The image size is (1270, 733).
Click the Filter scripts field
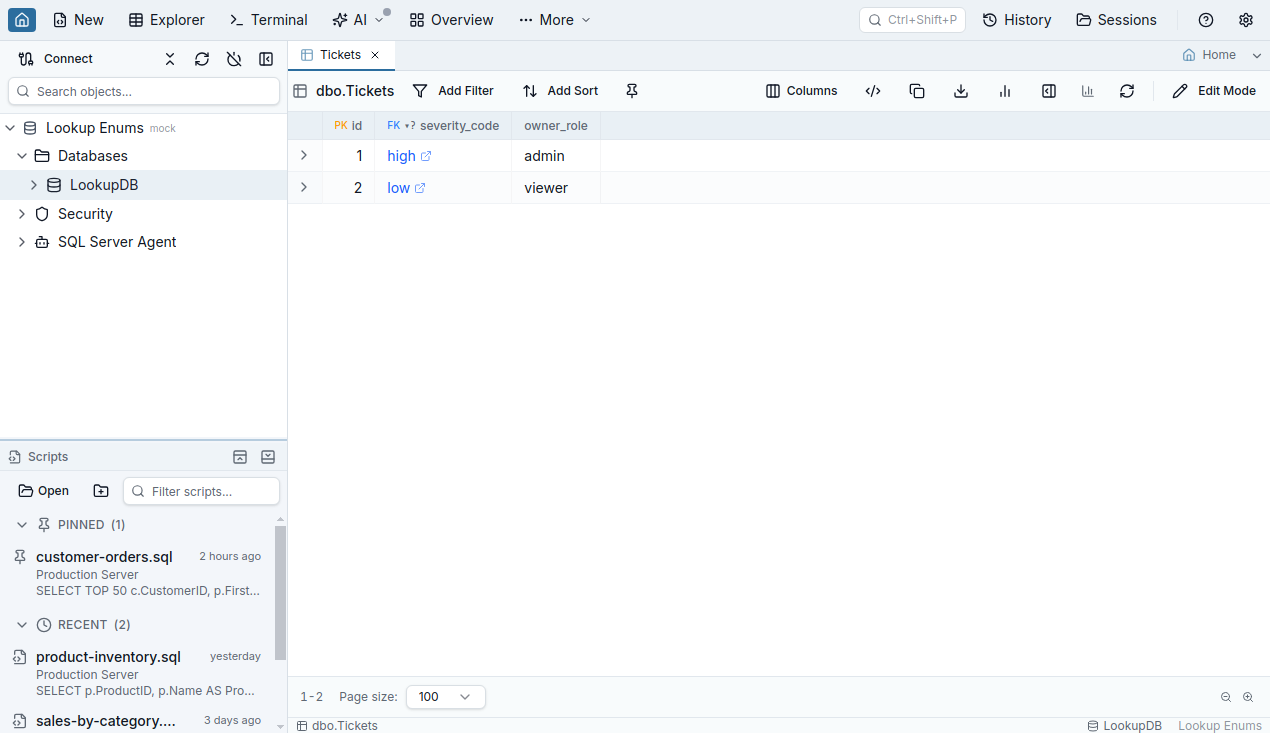(x=201, y=491)
